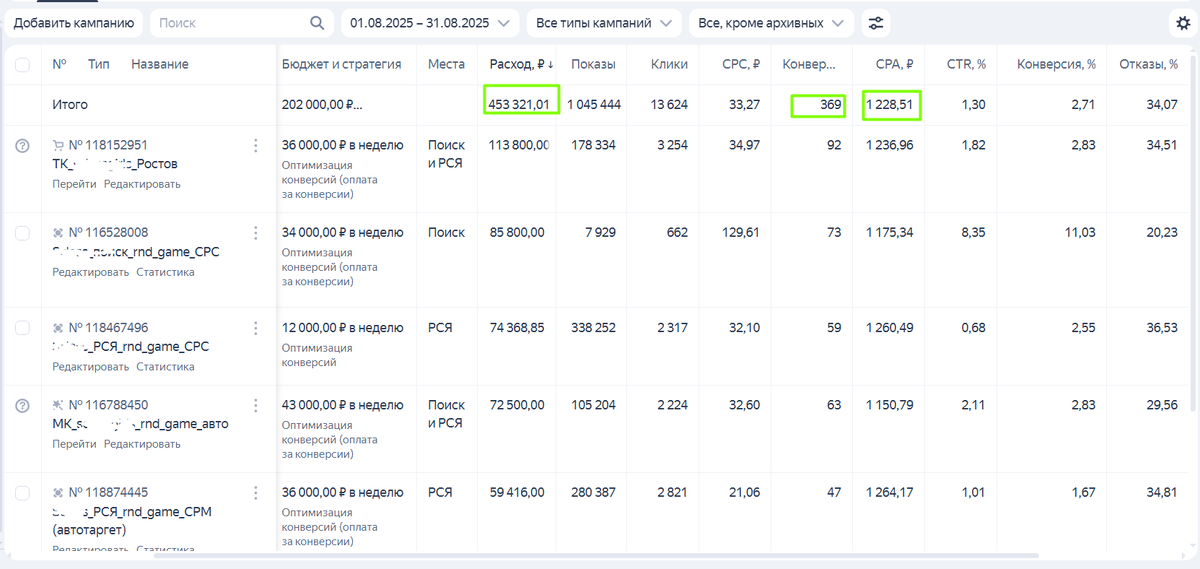Click the total CPA value 1 228,51
Image resolution: width=1200 pixels, height=569 pixels.
click(x=891, y=104)
